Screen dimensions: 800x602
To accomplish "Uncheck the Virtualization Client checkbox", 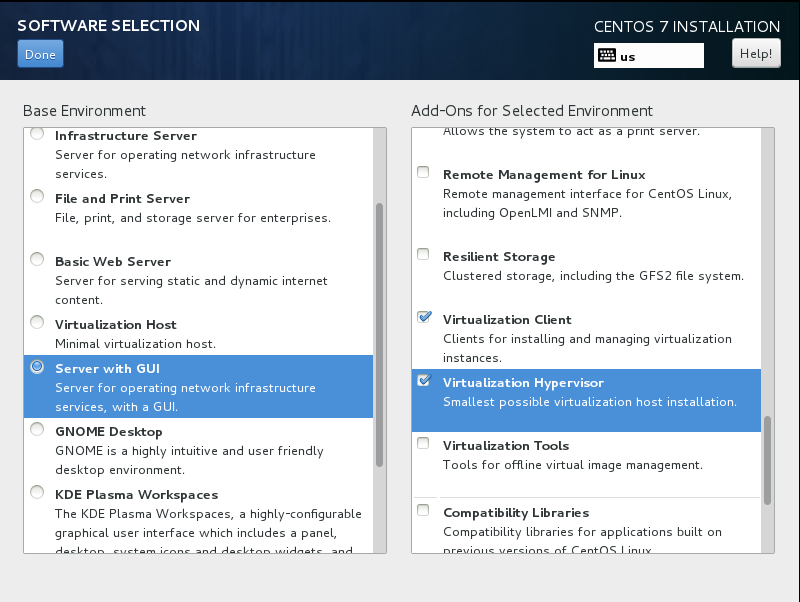I will point(423,317).
